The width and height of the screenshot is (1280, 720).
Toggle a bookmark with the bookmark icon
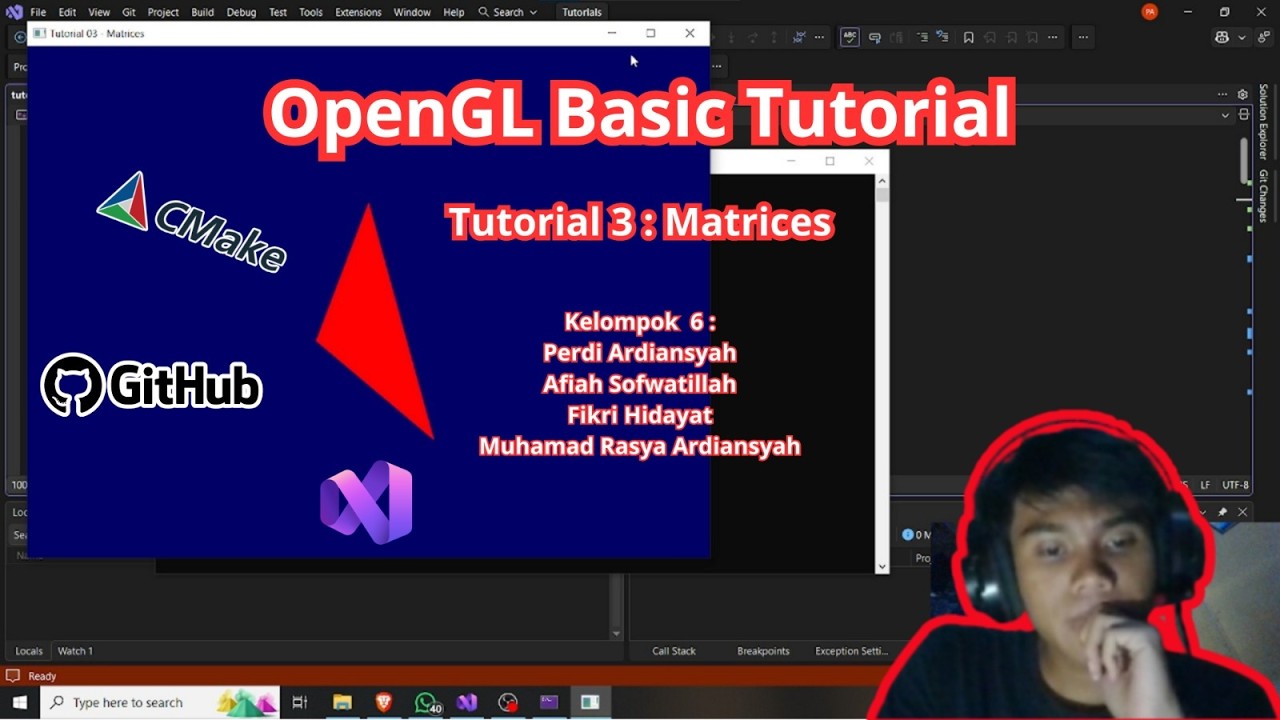click(968, 38)
